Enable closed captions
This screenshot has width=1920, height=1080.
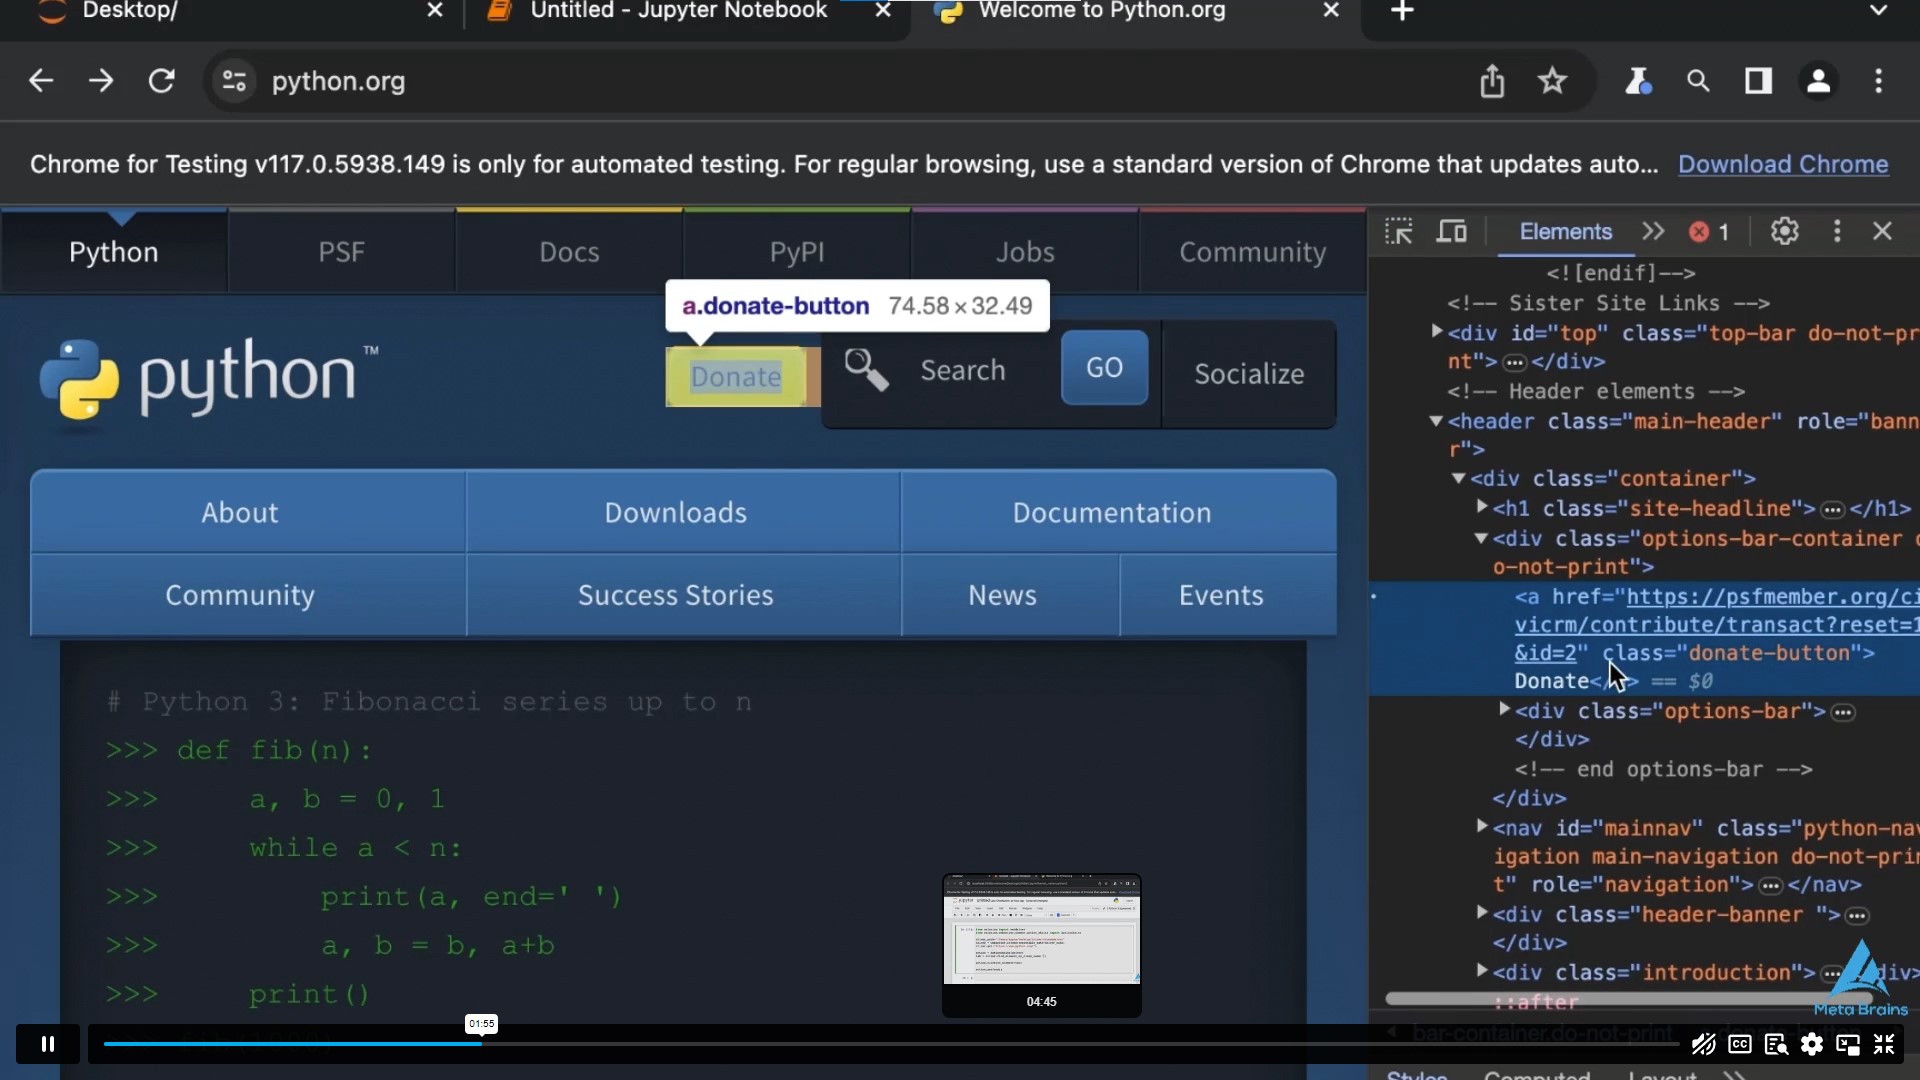(1740, 1044)
